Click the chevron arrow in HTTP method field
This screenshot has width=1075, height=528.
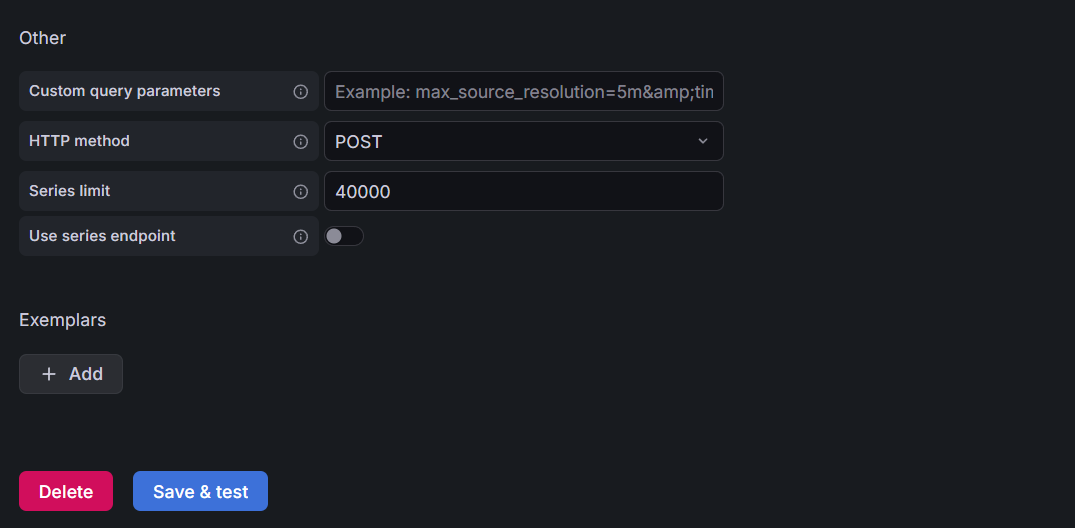point(702,141)
